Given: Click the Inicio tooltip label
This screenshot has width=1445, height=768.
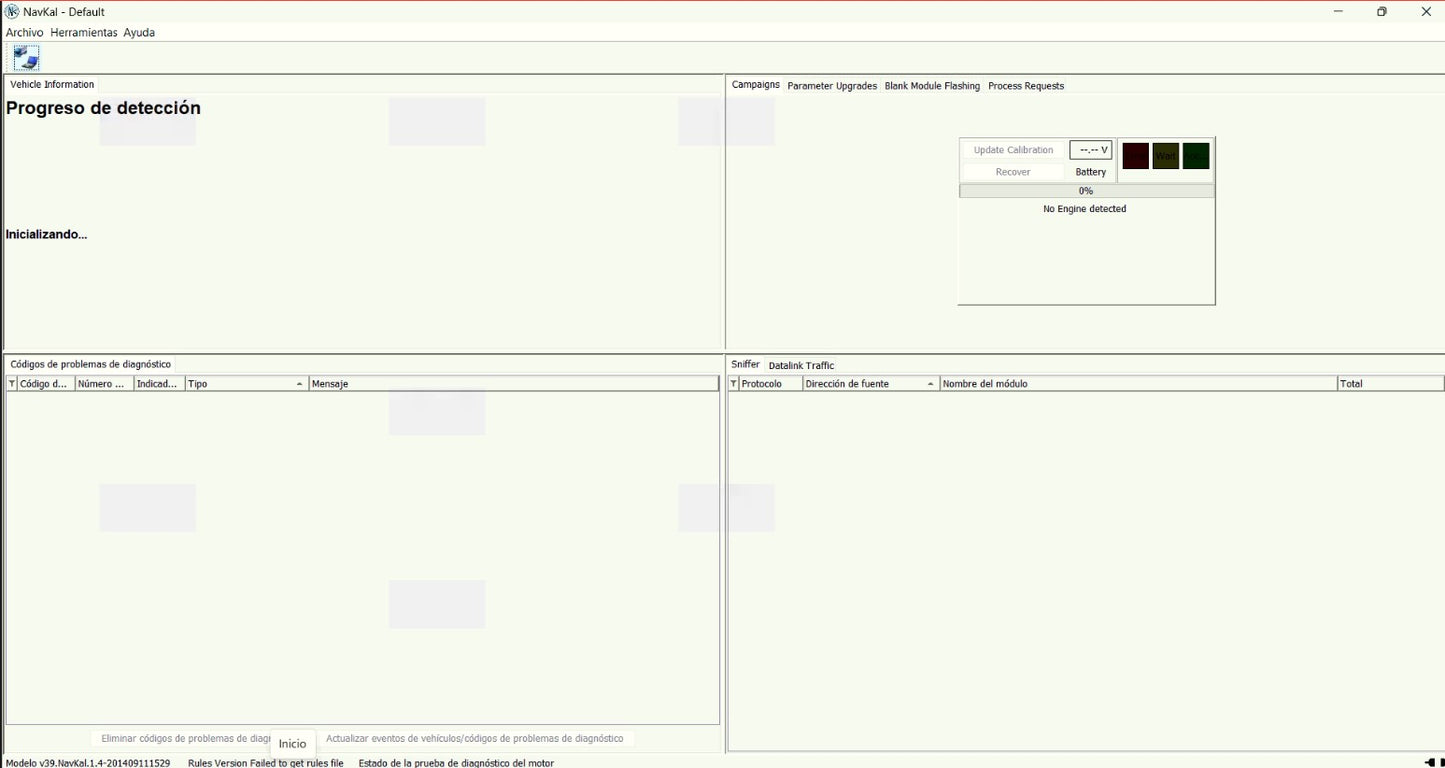Looking at the screenshot, I should click(x=293, y=744).
